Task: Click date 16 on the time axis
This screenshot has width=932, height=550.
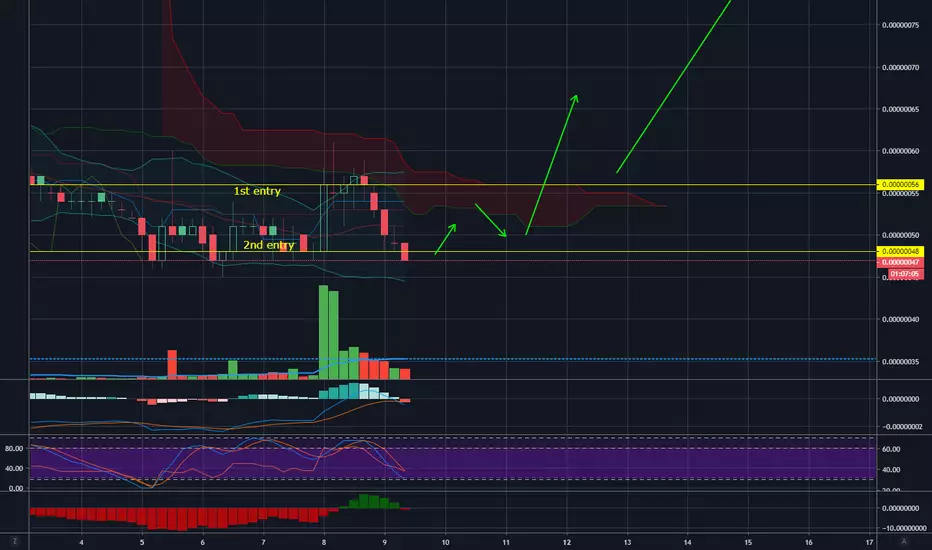Action: 809,542
